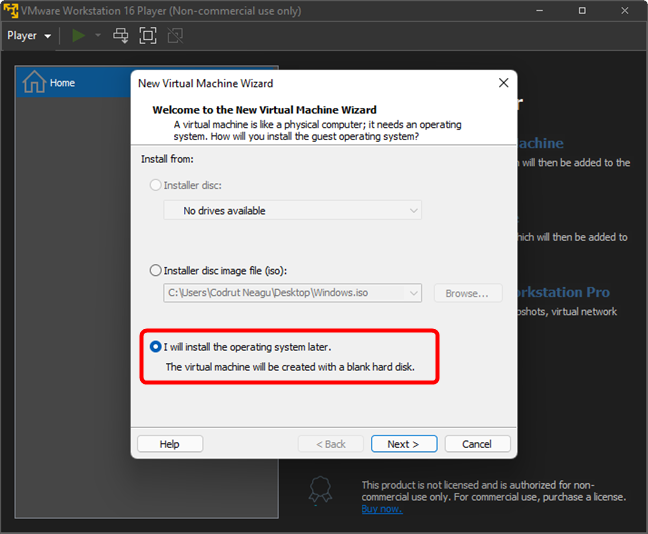Click the Browse... button
The width and height of the screenshot is (648, 534).
[x=468, y=293]
